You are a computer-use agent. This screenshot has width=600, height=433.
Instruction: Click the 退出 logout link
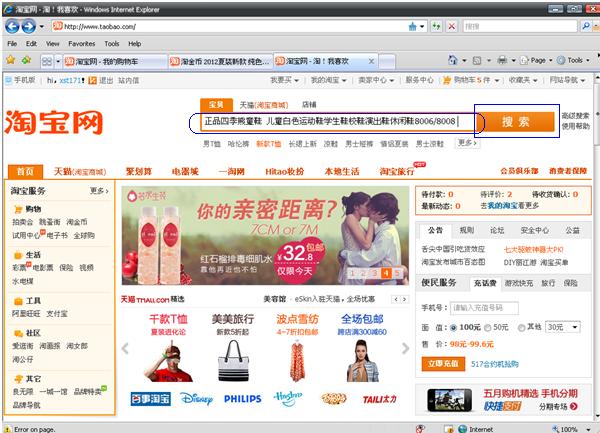click(x=106, y=80)
